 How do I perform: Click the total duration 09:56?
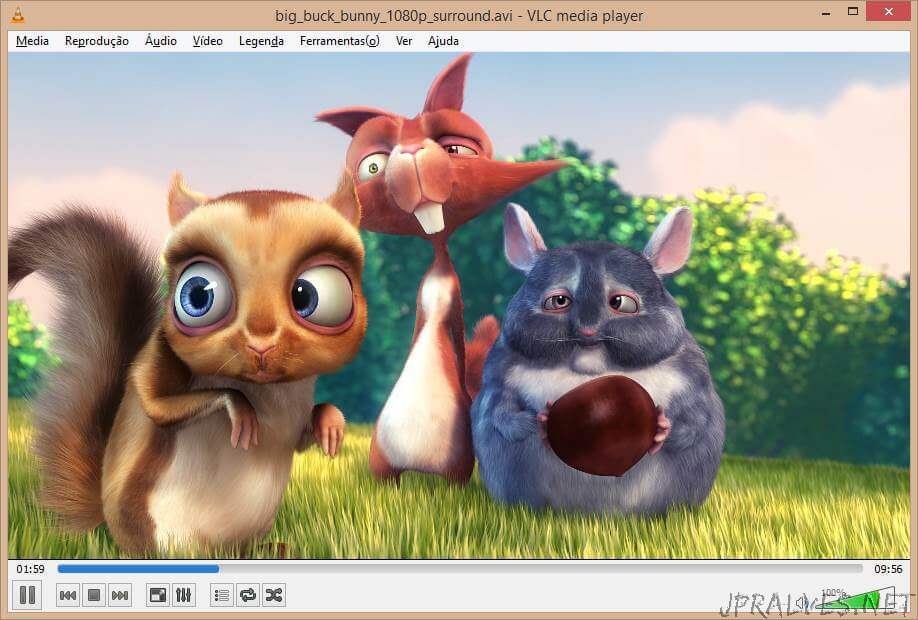888,569
